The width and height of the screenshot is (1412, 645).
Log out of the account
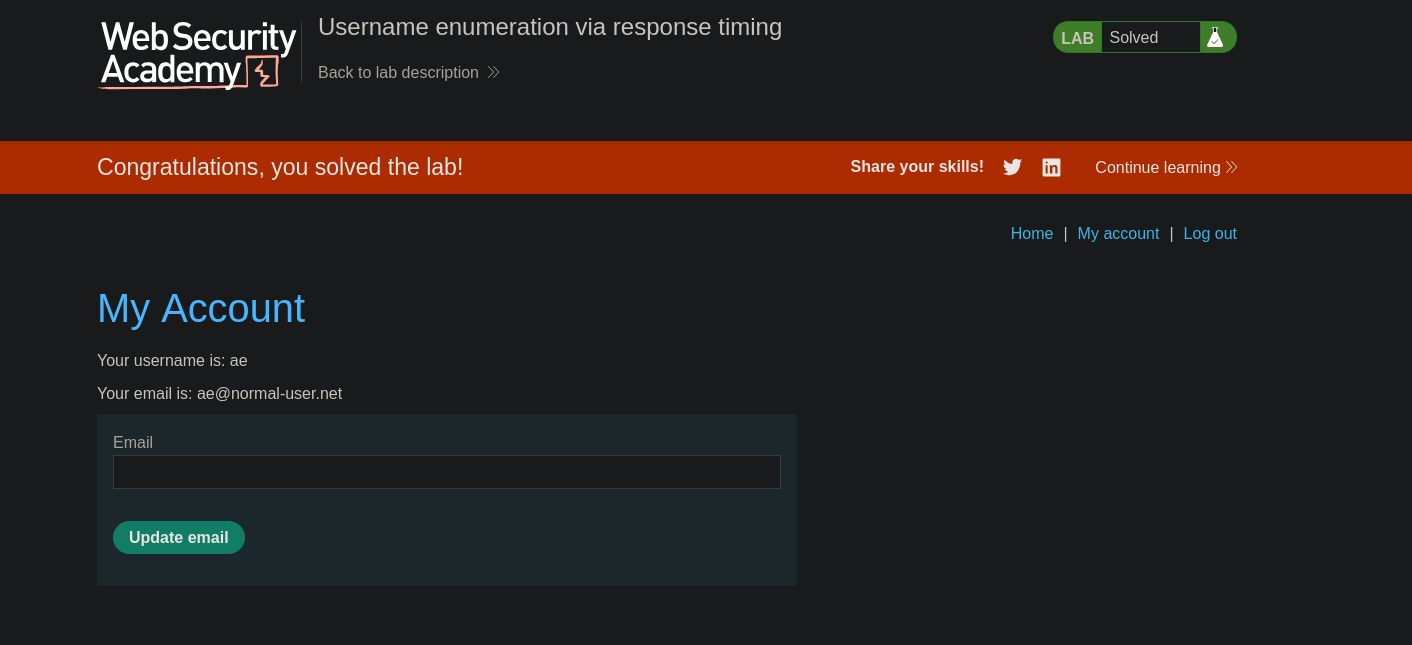click(x=1210, y=234)
